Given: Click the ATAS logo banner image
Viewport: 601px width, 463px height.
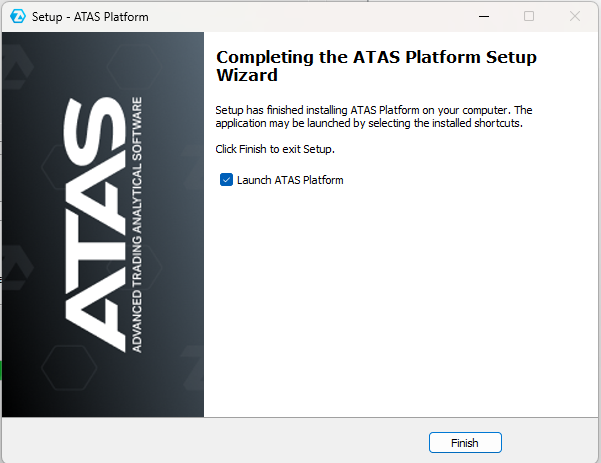Looking at the screenshot, I should 103,225.
